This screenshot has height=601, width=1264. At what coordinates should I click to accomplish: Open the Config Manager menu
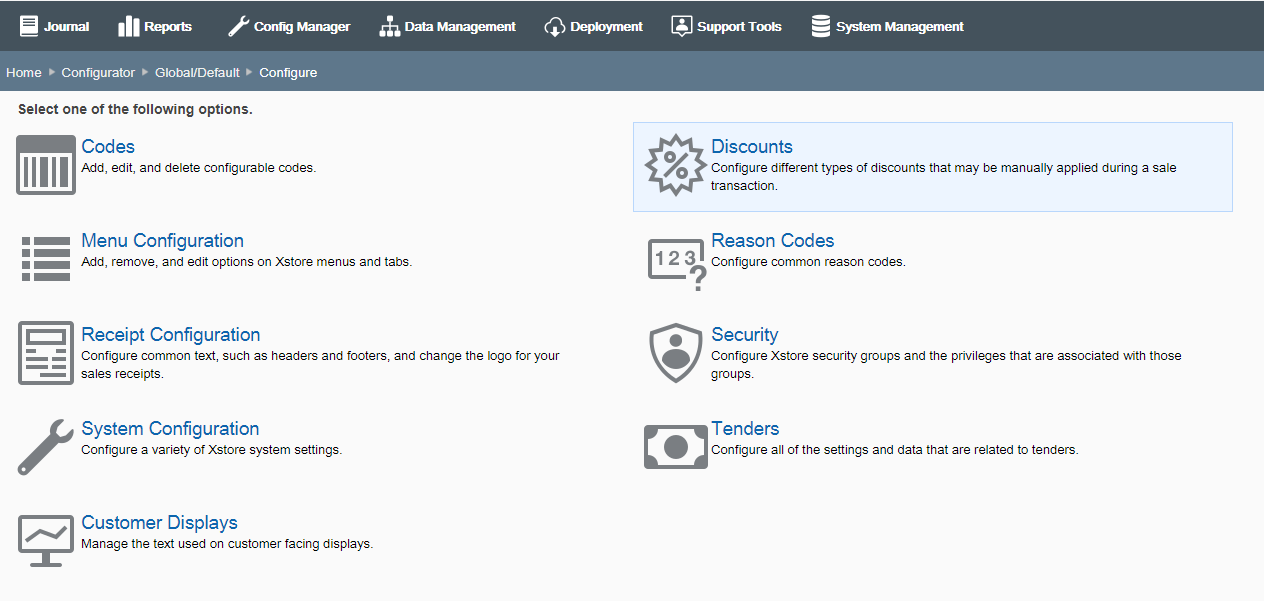click(x=289, y=26)
